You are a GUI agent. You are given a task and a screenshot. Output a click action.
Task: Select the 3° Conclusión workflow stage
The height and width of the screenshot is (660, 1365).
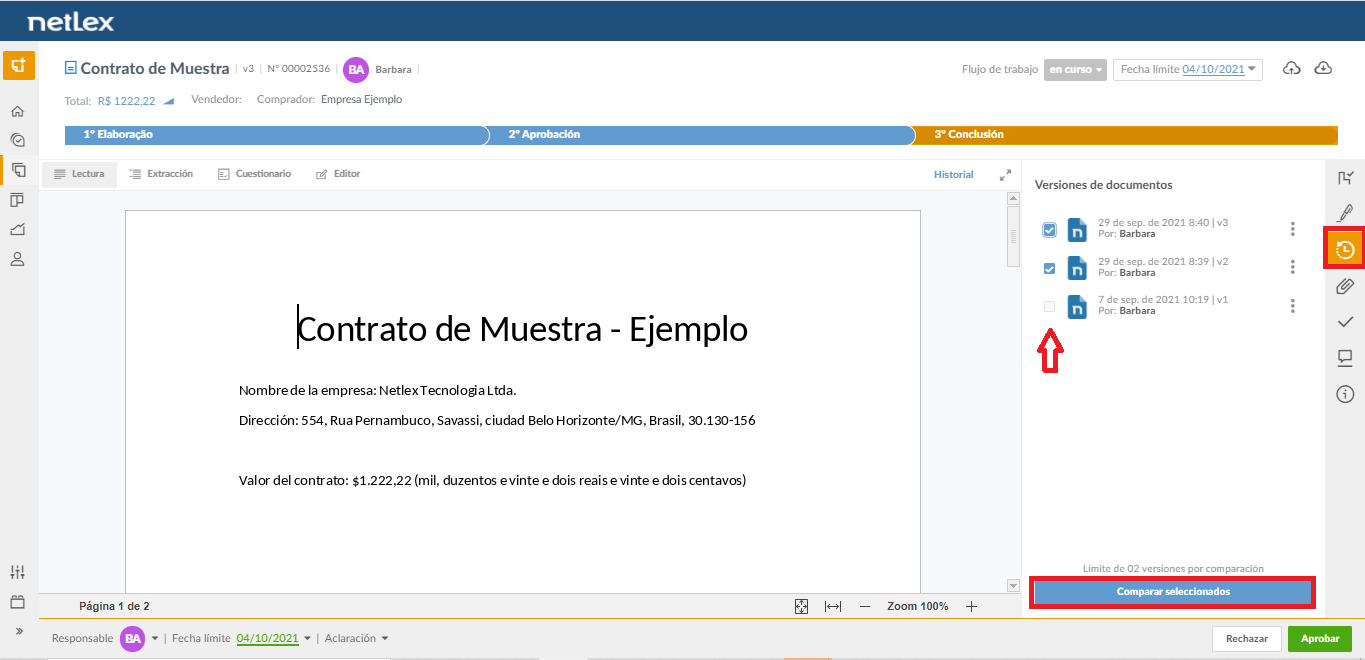[1126, 134]
